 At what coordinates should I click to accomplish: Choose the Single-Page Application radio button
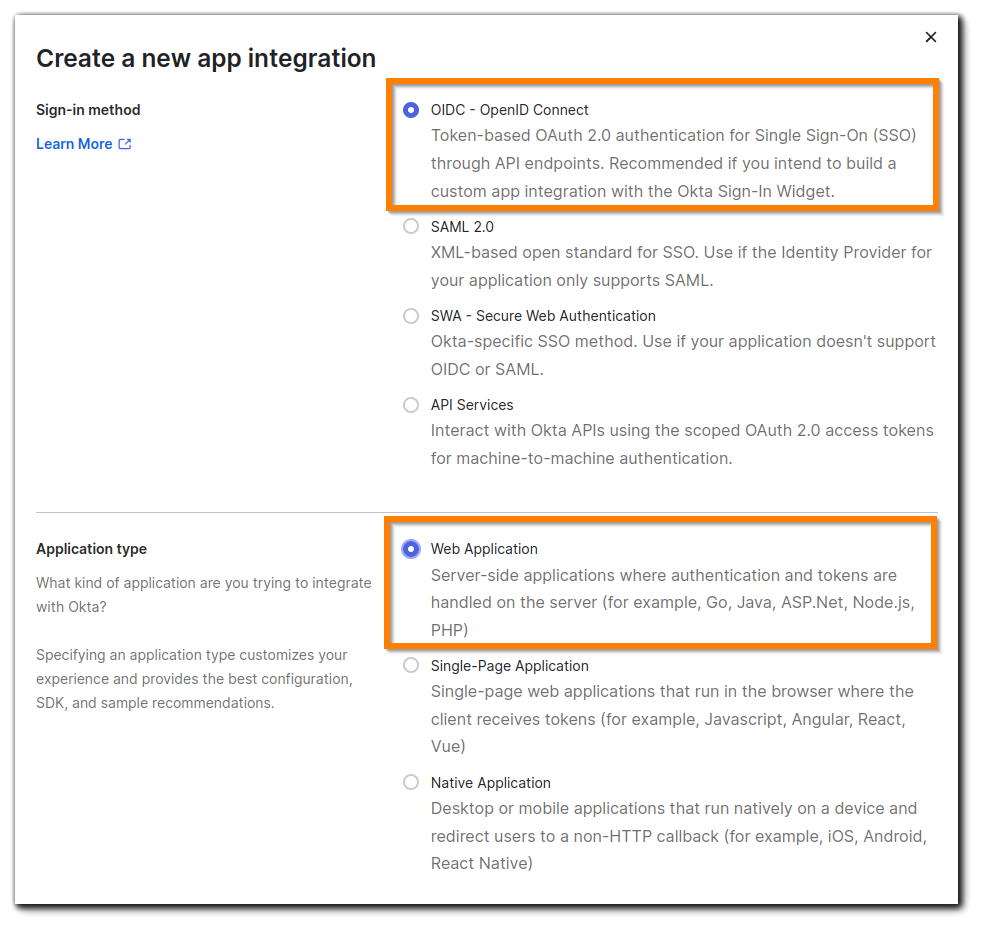tap(411, 665)
